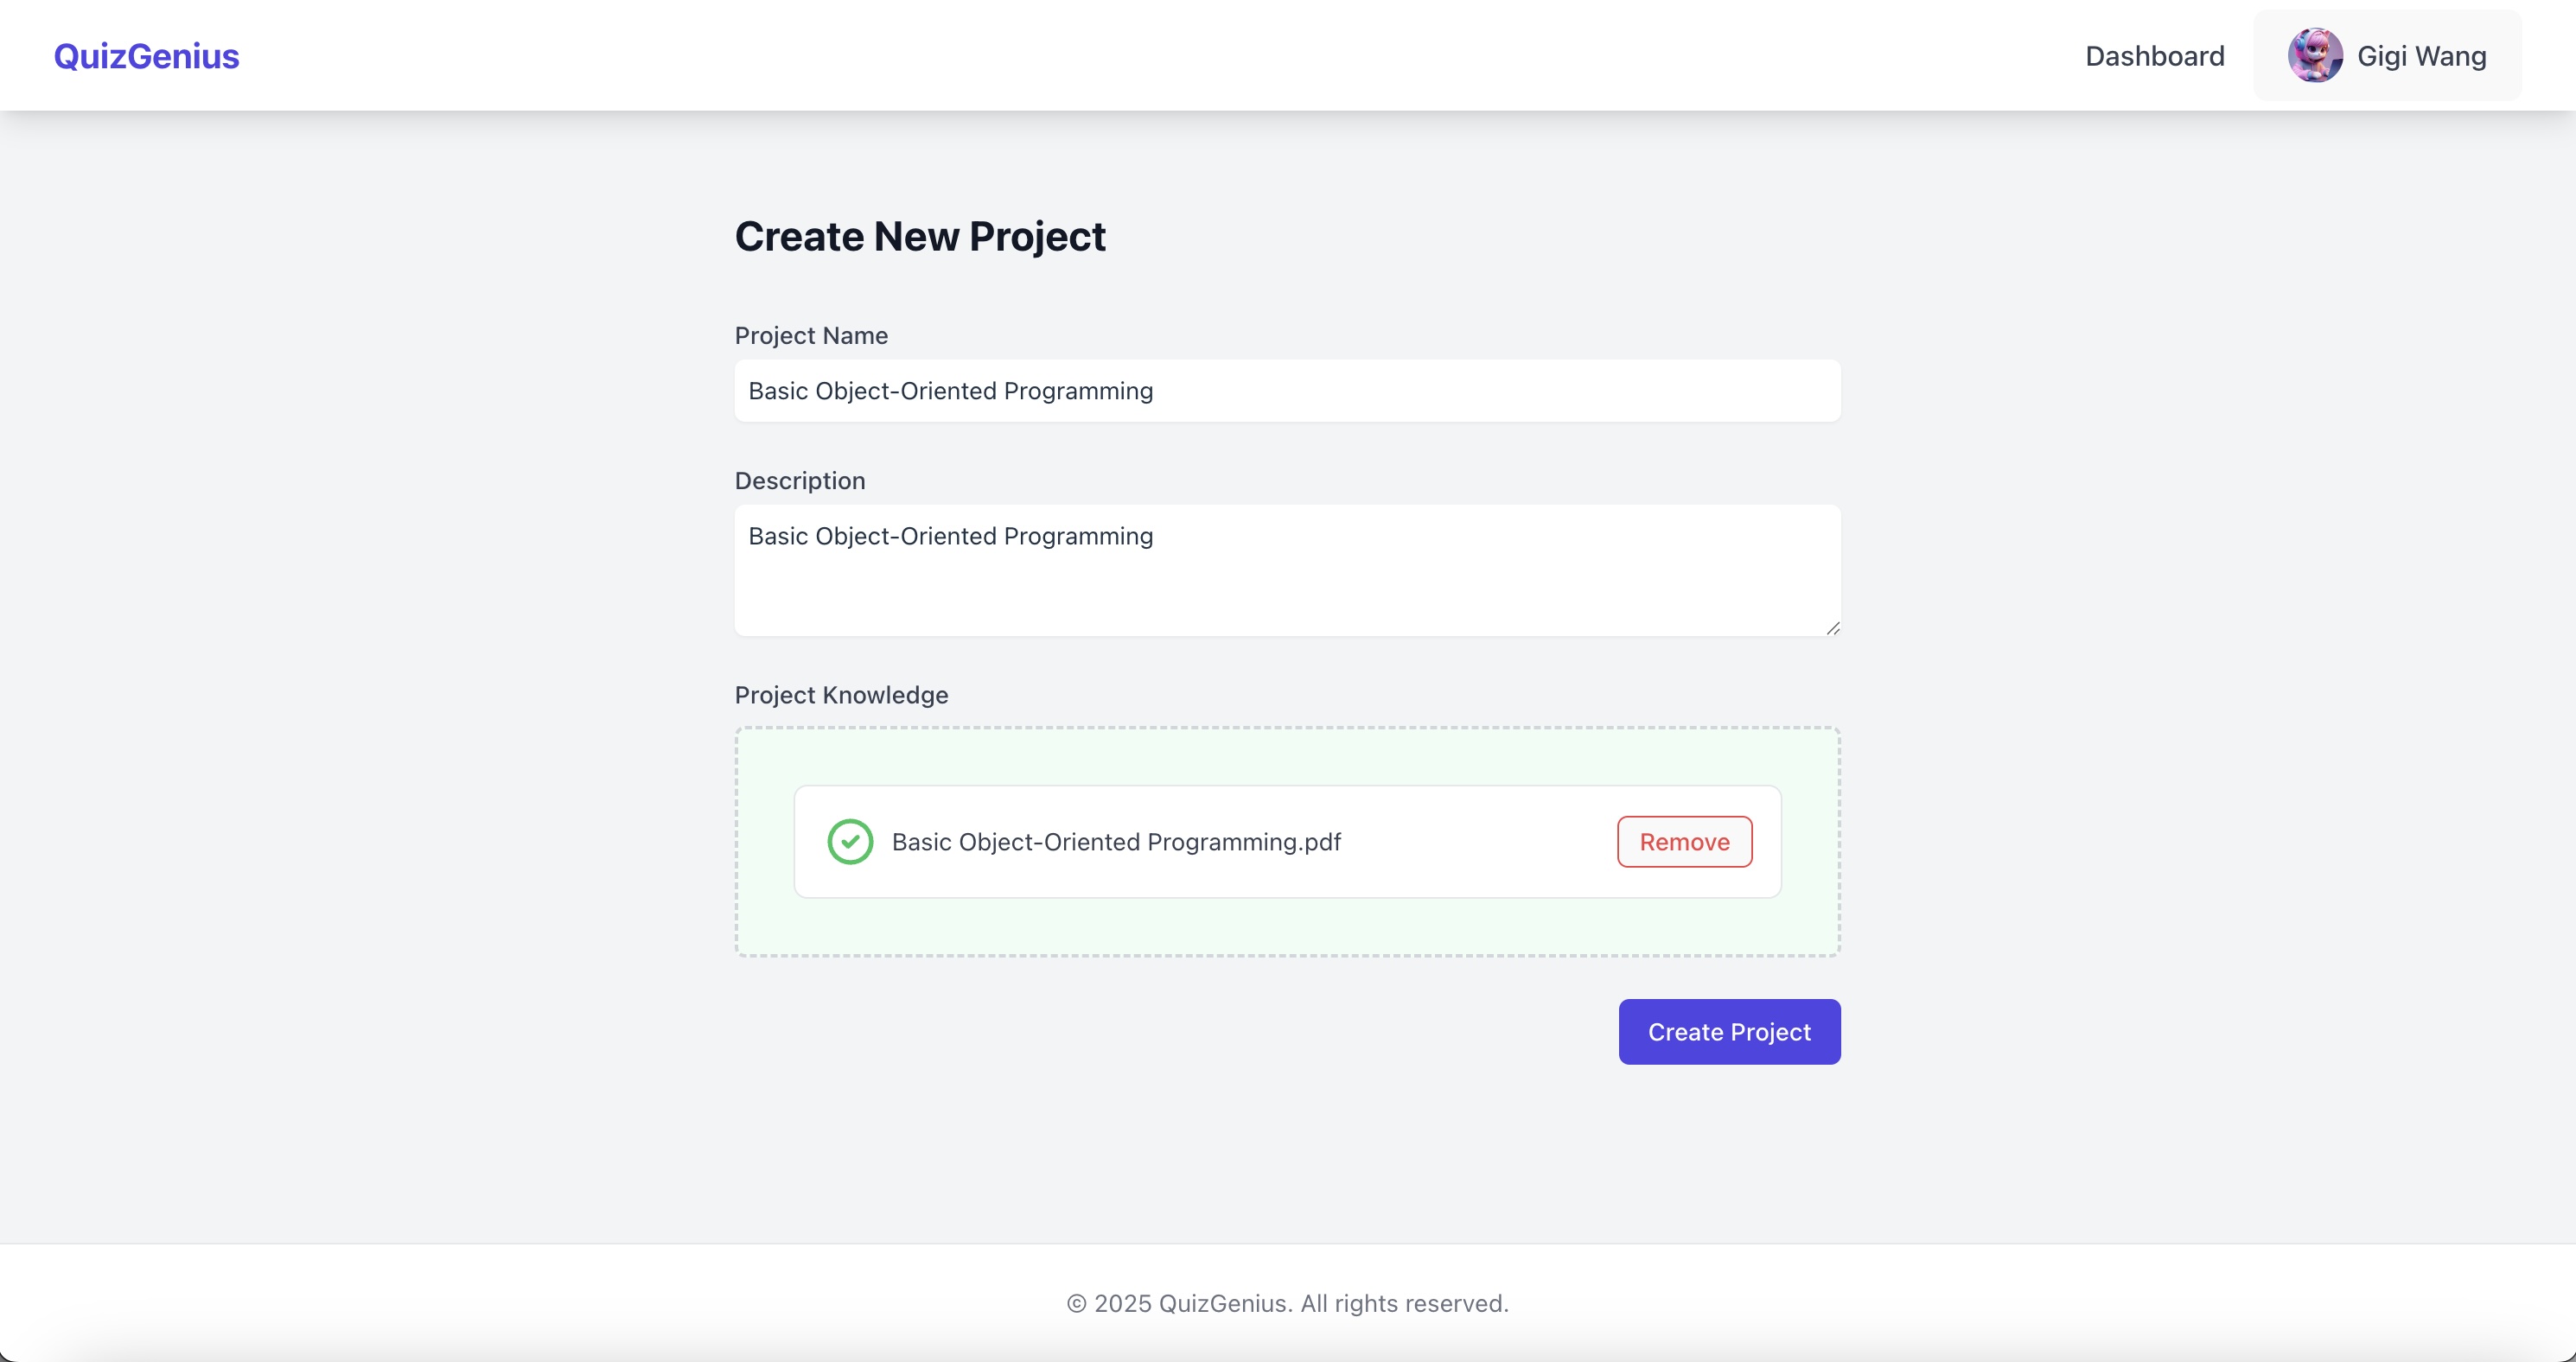The width and height of the screenshot is (2576, 1362).
Task: Click Gigi Wang's avatar picture
Action: tap(2314, 56)
